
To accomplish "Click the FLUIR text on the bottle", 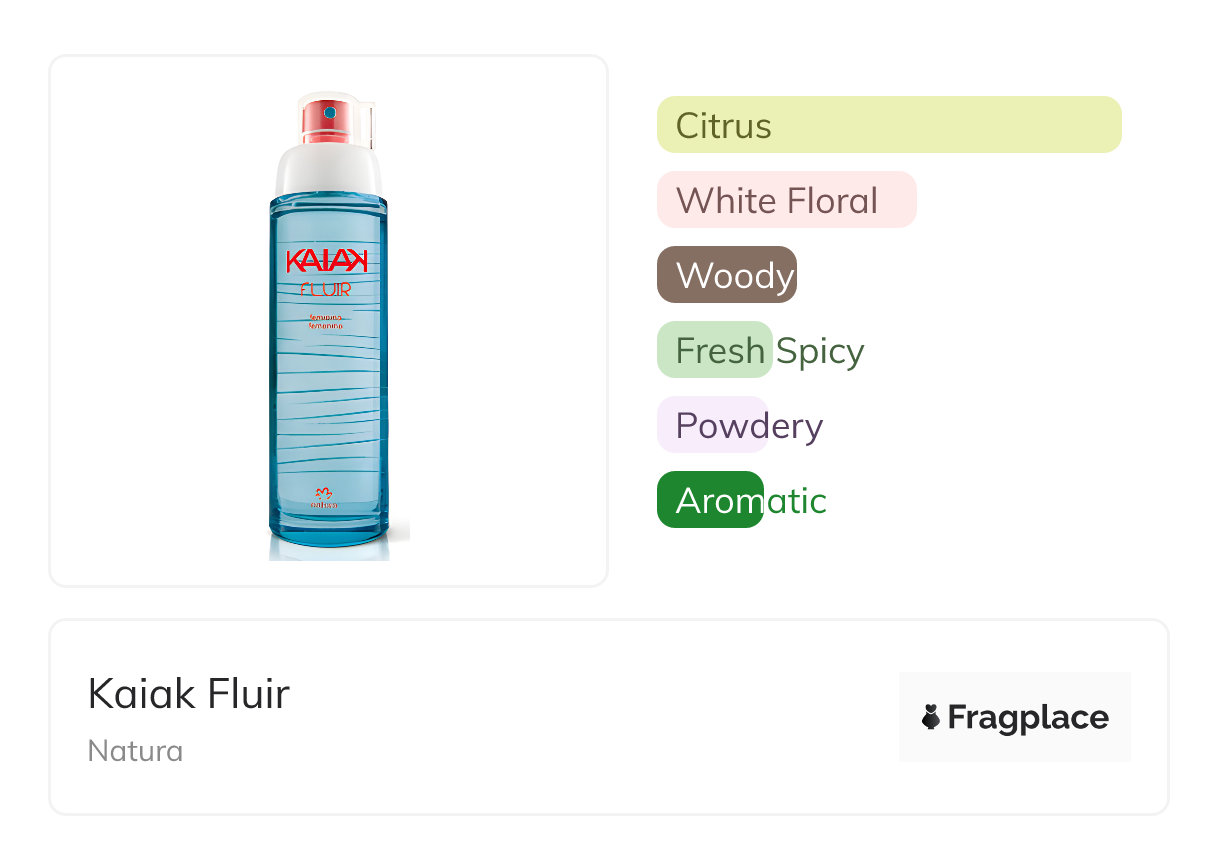I will coord(326,290).
